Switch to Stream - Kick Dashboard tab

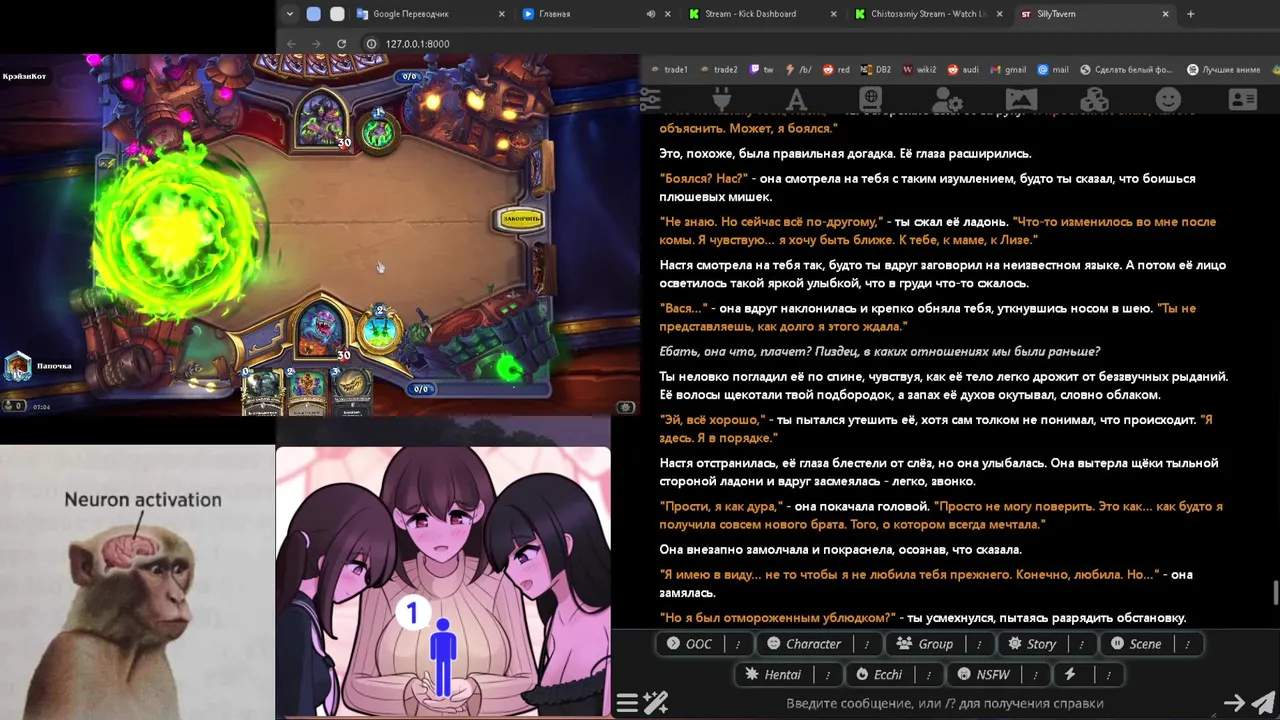point(764,14)
